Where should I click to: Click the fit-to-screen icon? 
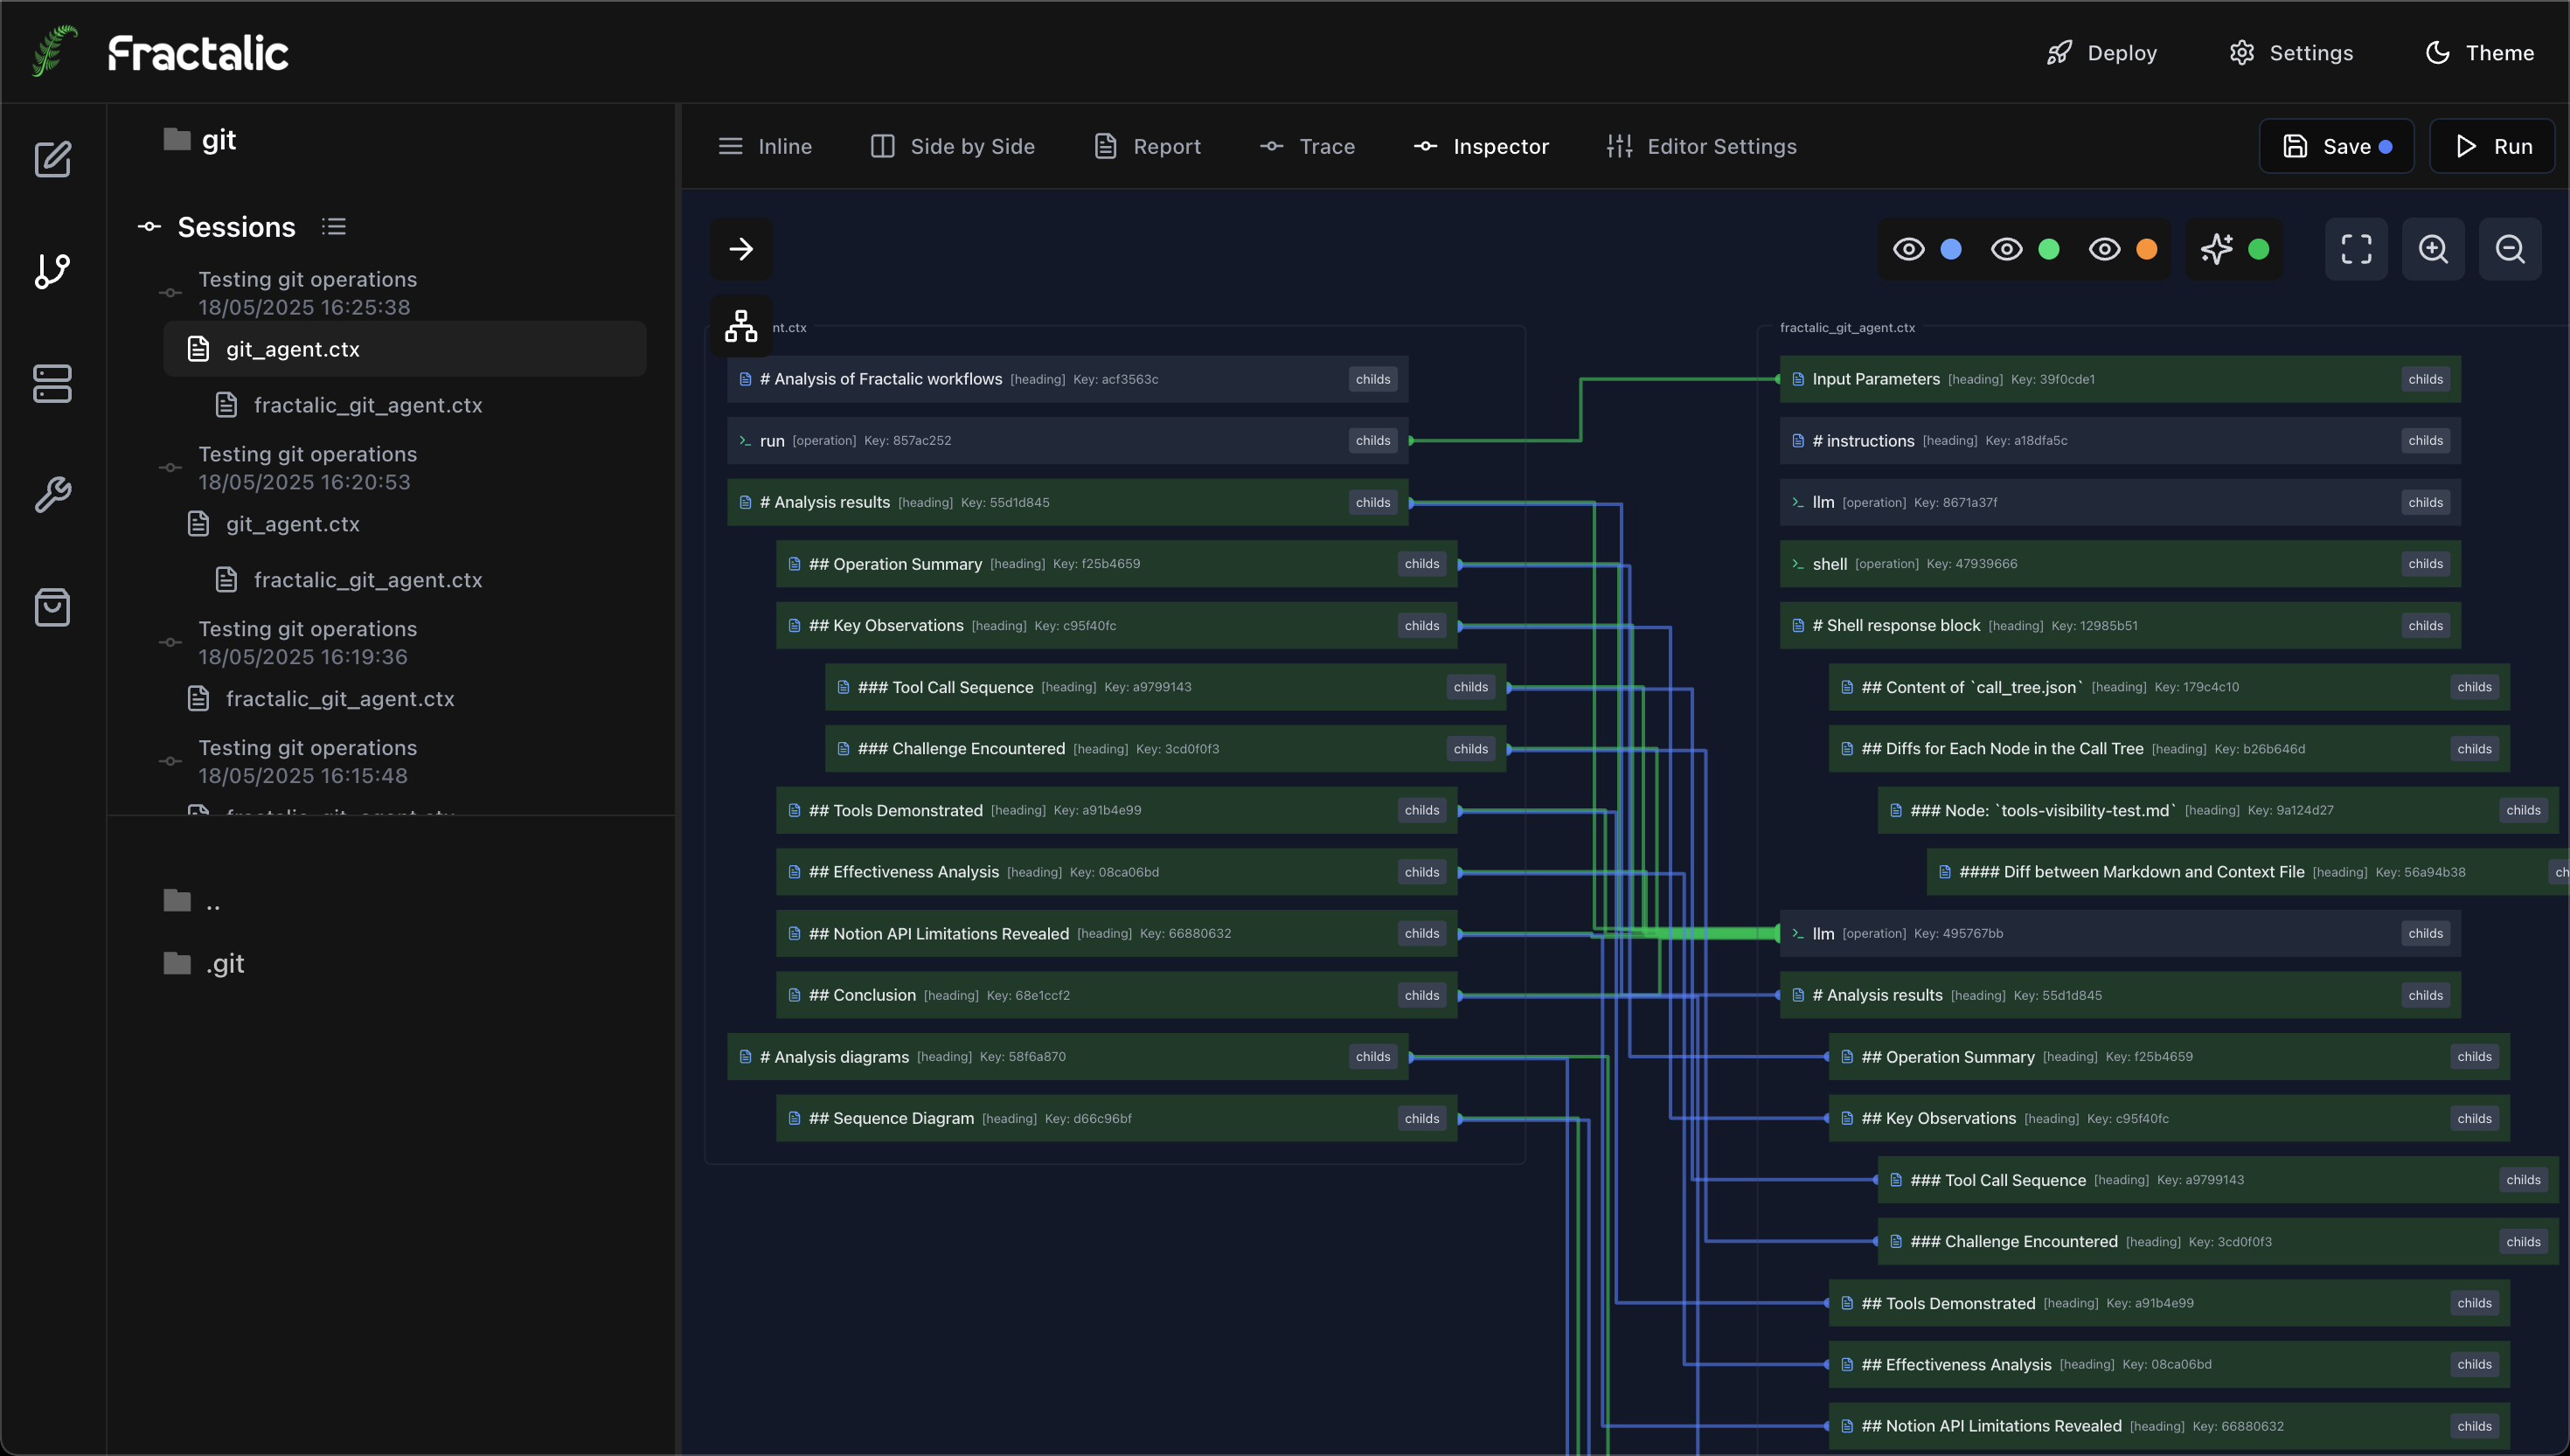[x=2356, y=249]
